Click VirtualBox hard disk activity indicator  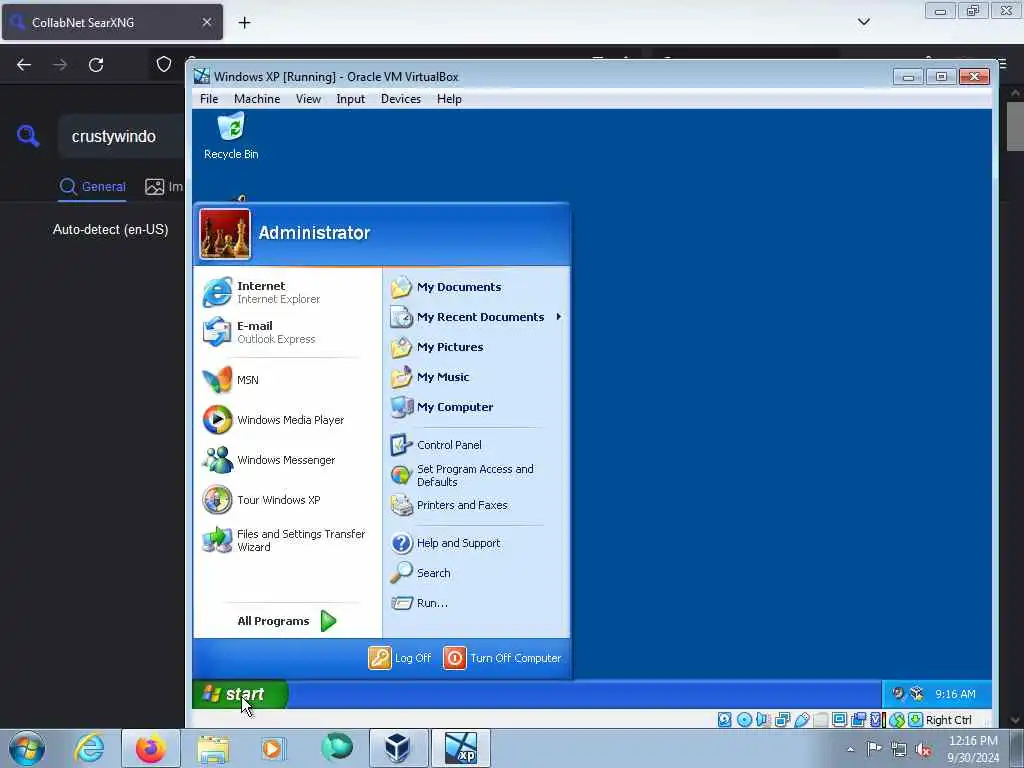pos(724,720)
